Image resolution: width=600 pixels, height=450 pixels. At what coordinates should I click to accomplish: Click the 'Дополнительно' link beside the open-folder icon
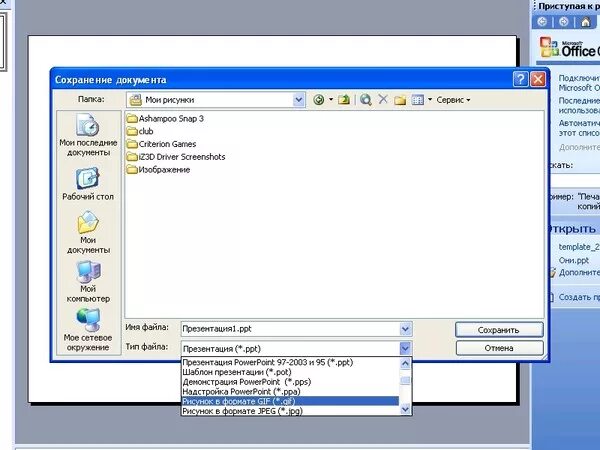pyautogui.click(x=579, y=272)
